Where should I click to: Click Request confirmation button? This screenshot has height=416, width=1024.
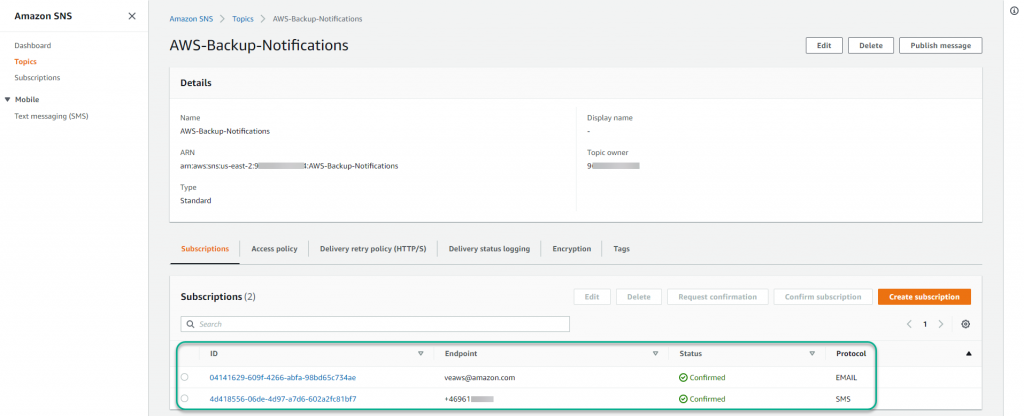pos(718,296)
